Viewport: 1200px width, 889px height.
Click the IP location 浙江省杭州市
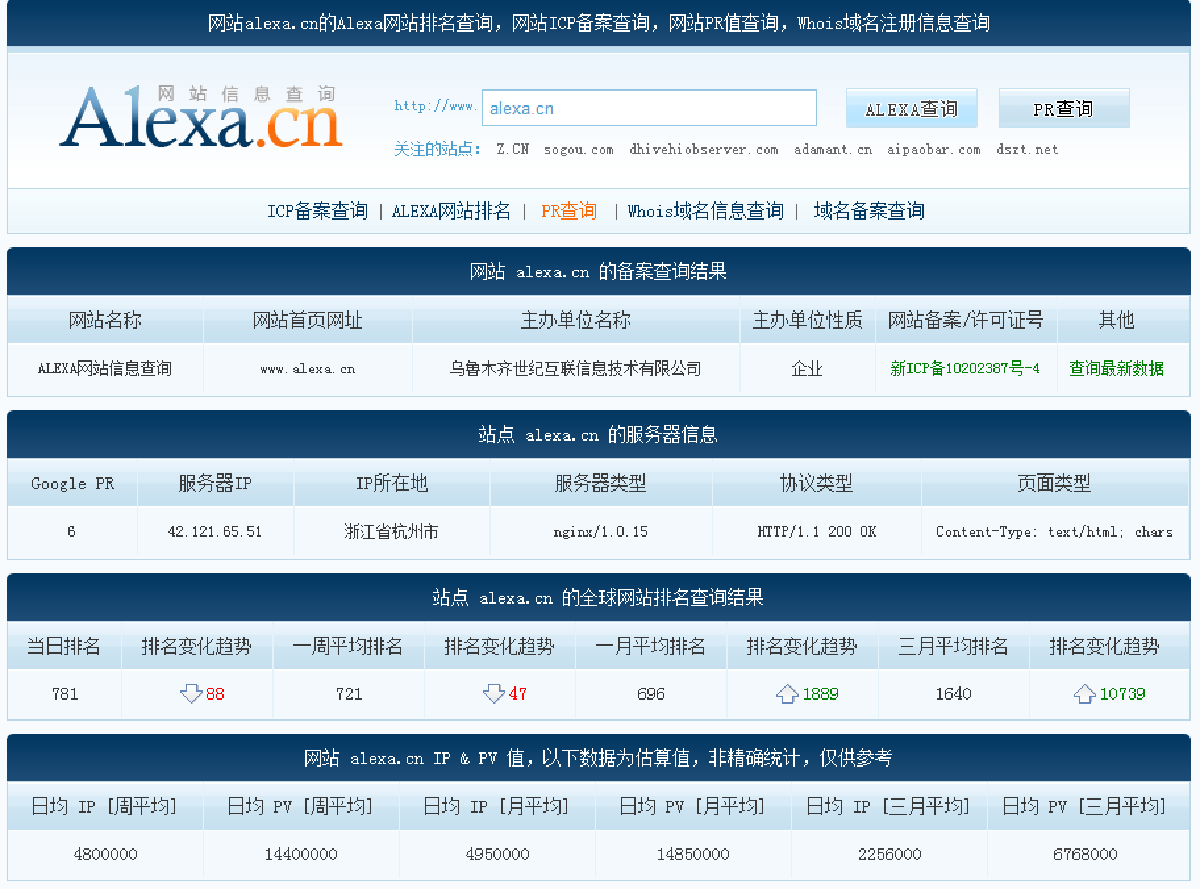[391, 531]
